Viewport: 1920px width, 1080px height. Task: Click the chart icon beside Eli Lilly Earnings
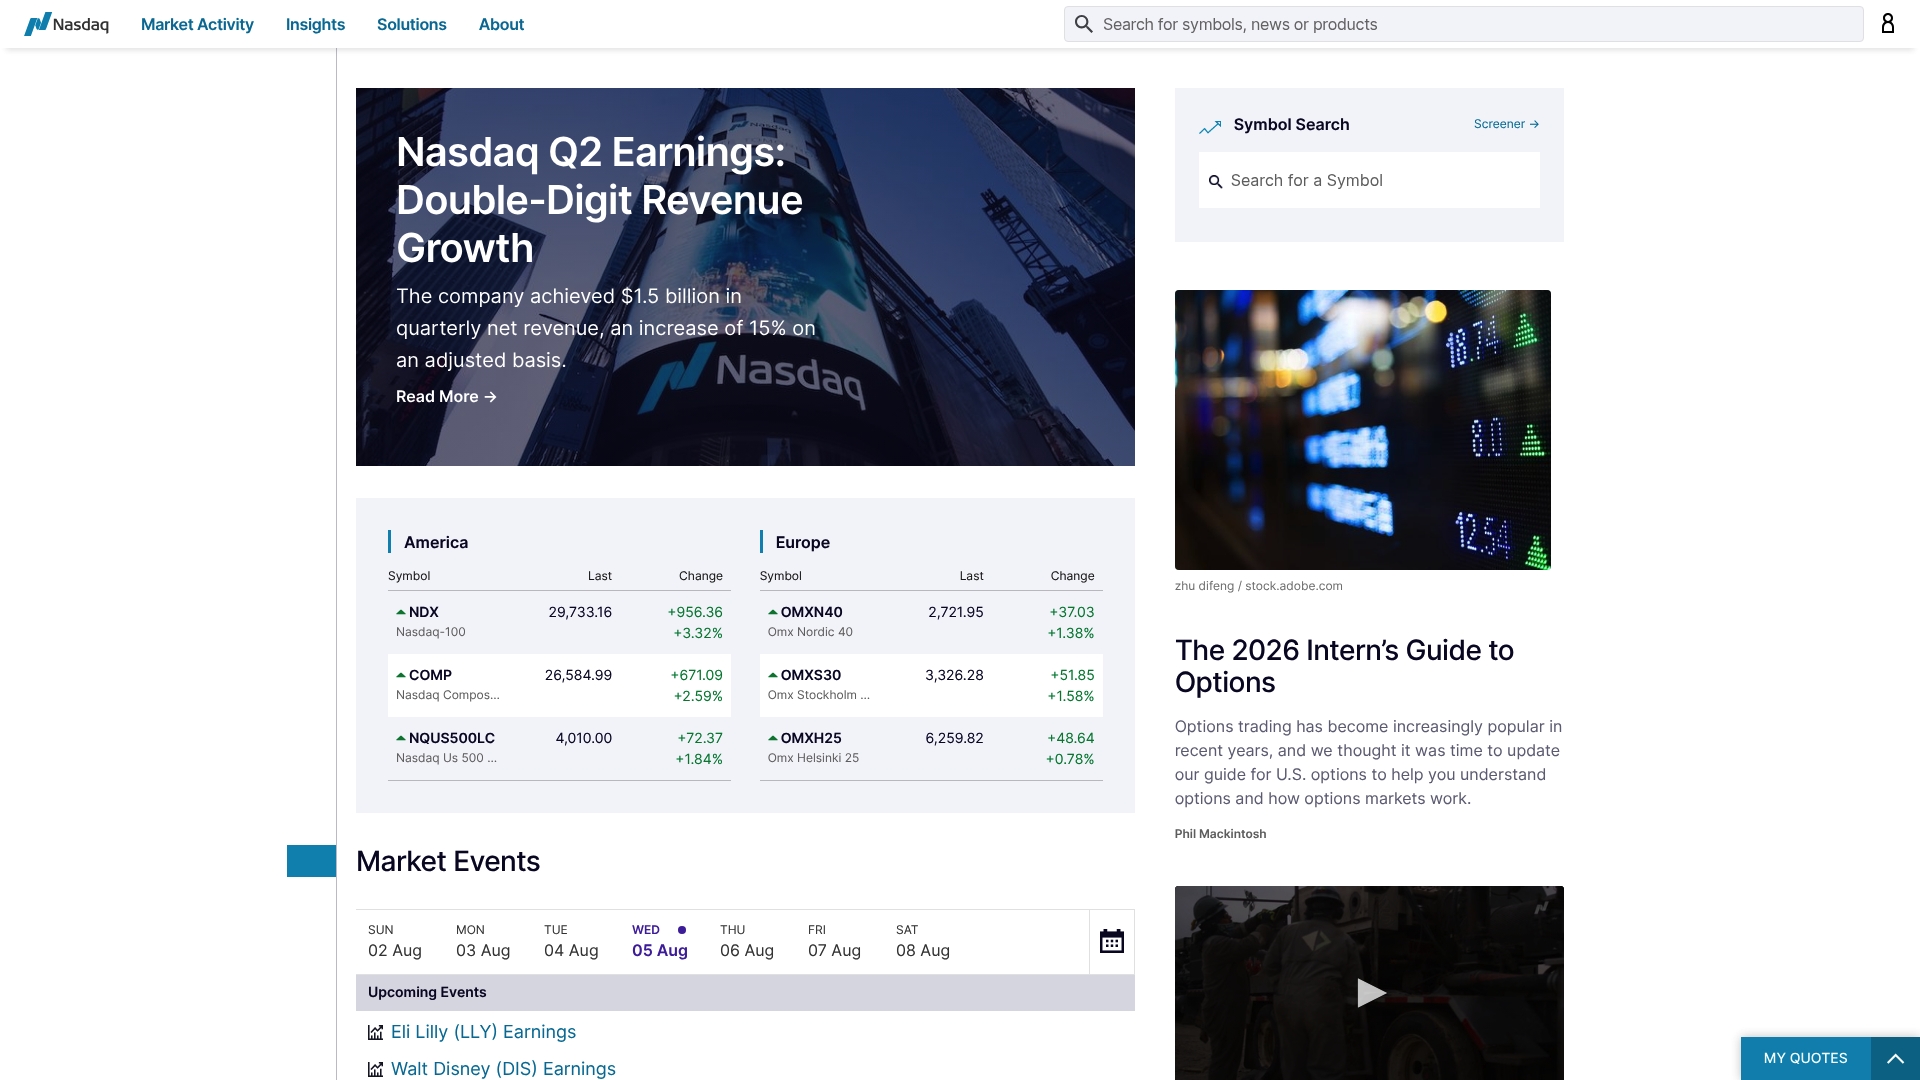click(x=375, y=1032)
